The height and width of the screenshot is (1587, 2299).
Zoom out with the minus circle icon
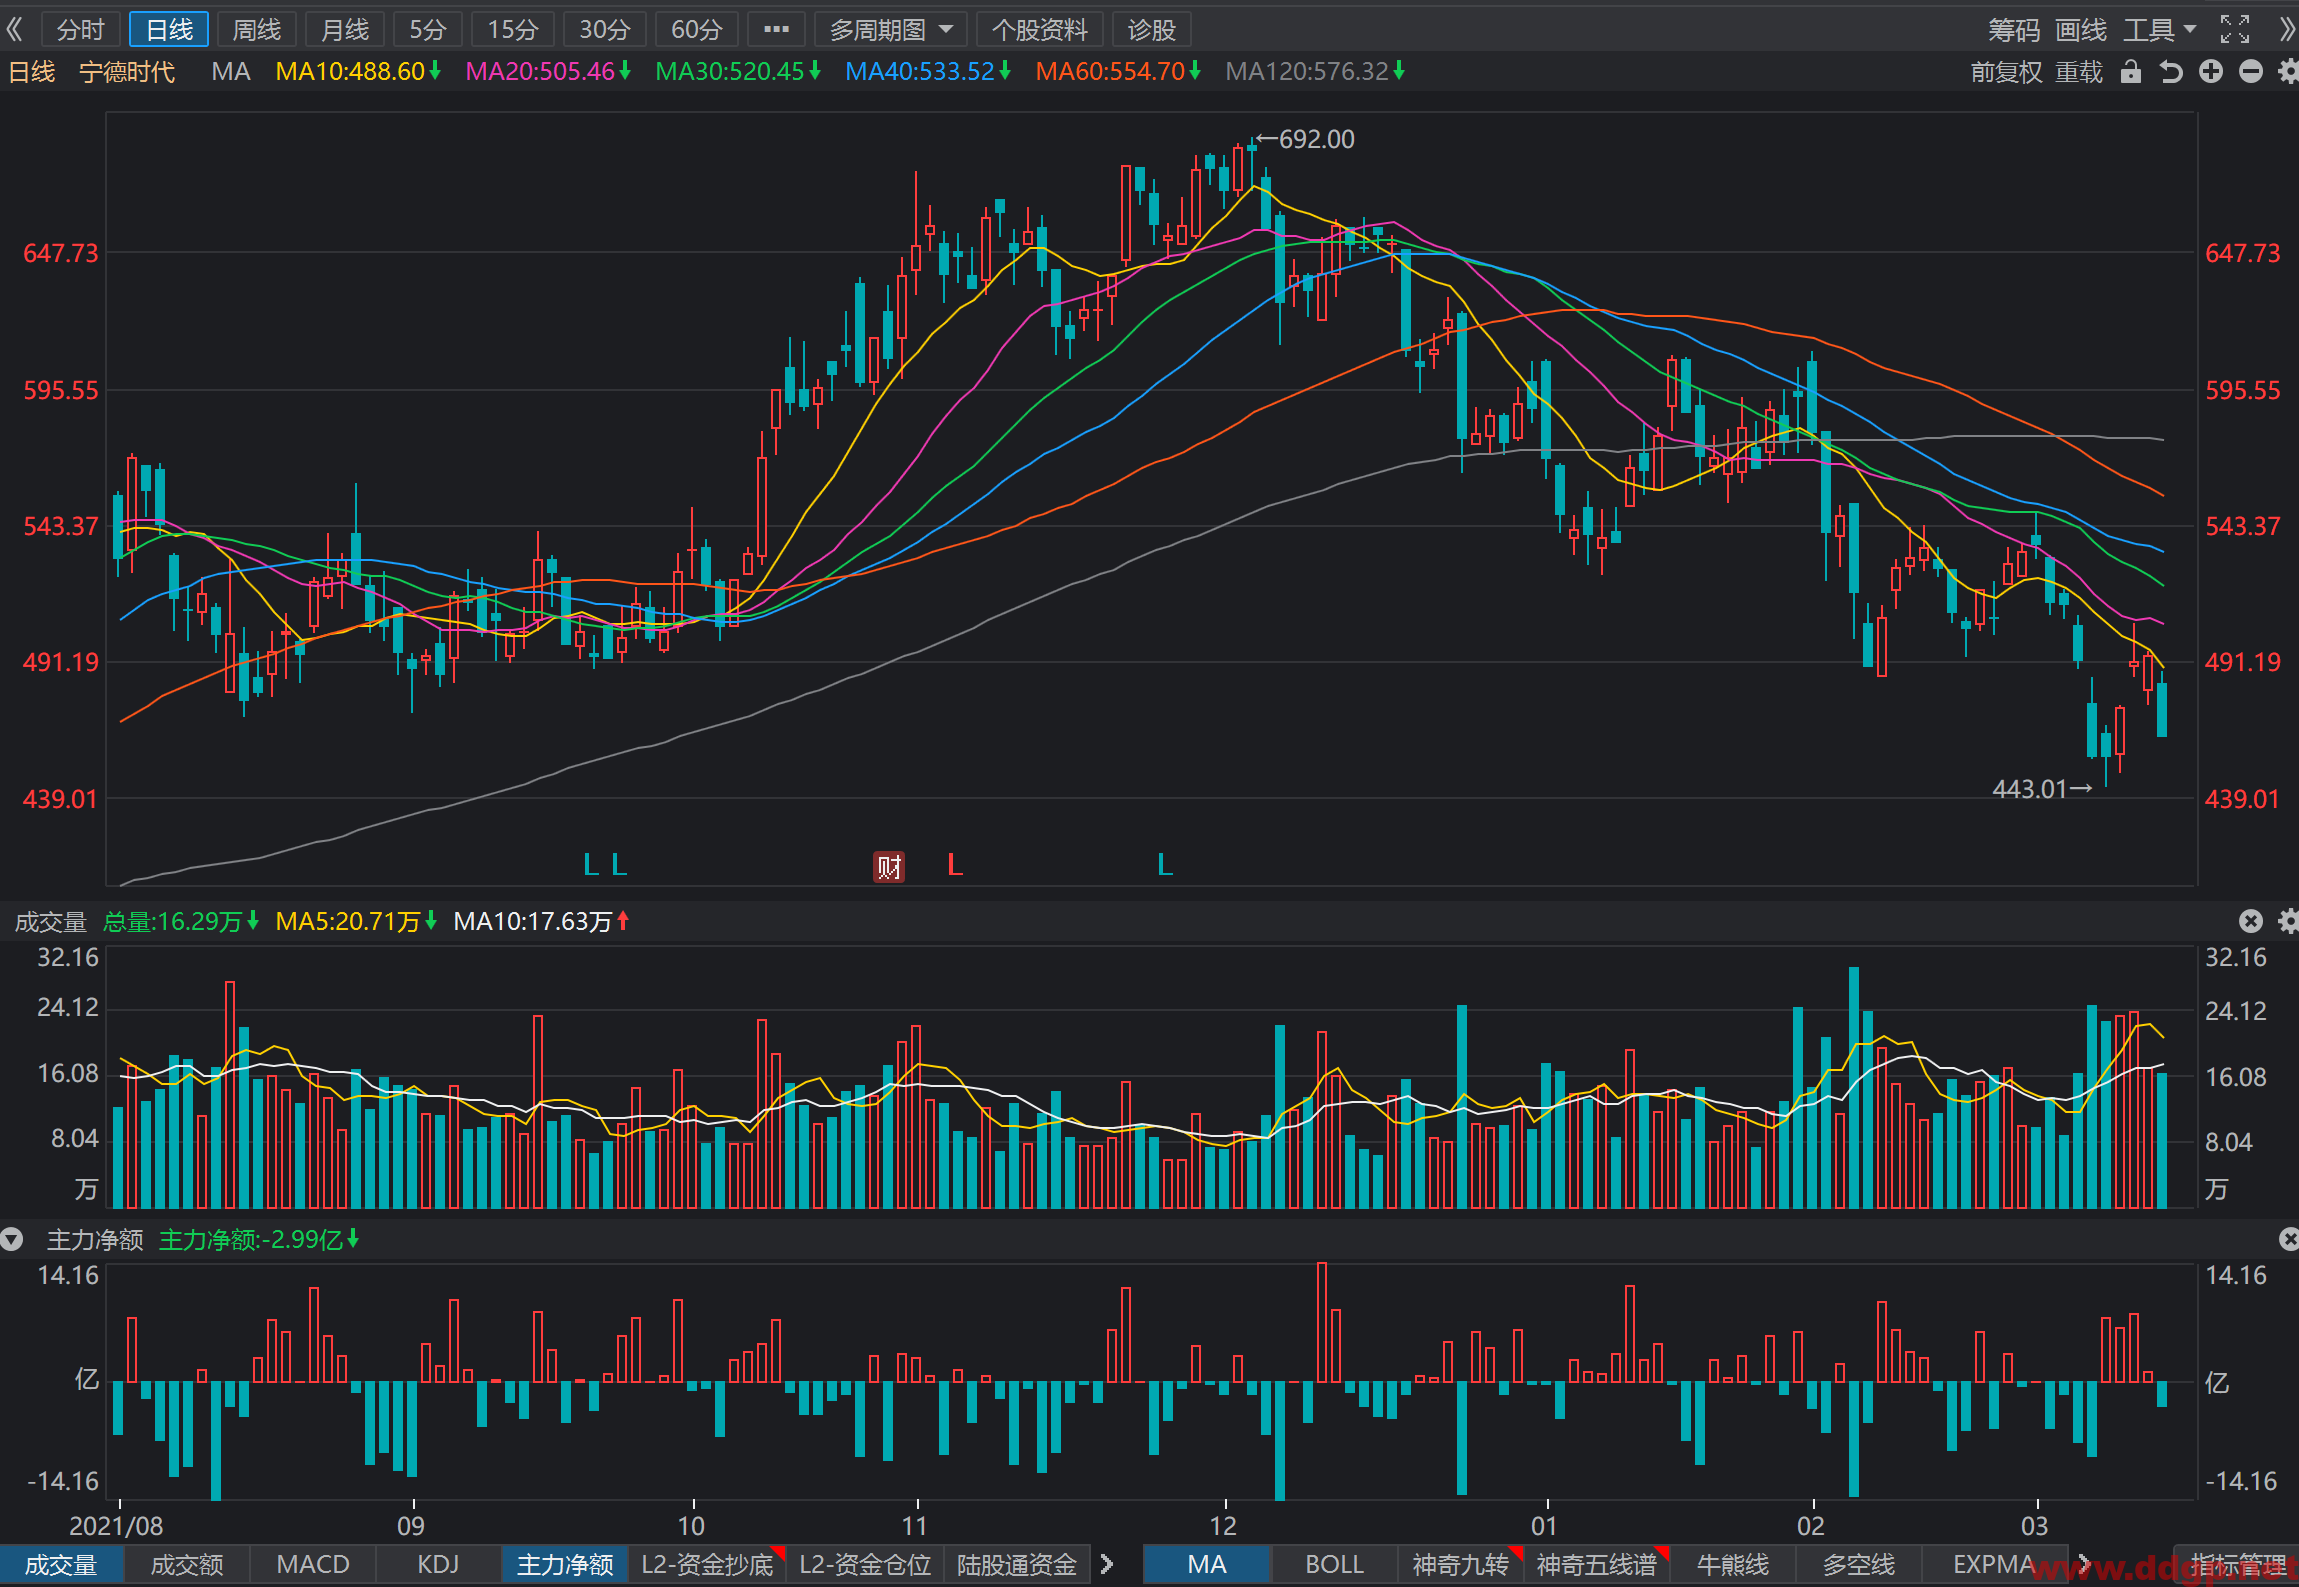point(2251,72)
